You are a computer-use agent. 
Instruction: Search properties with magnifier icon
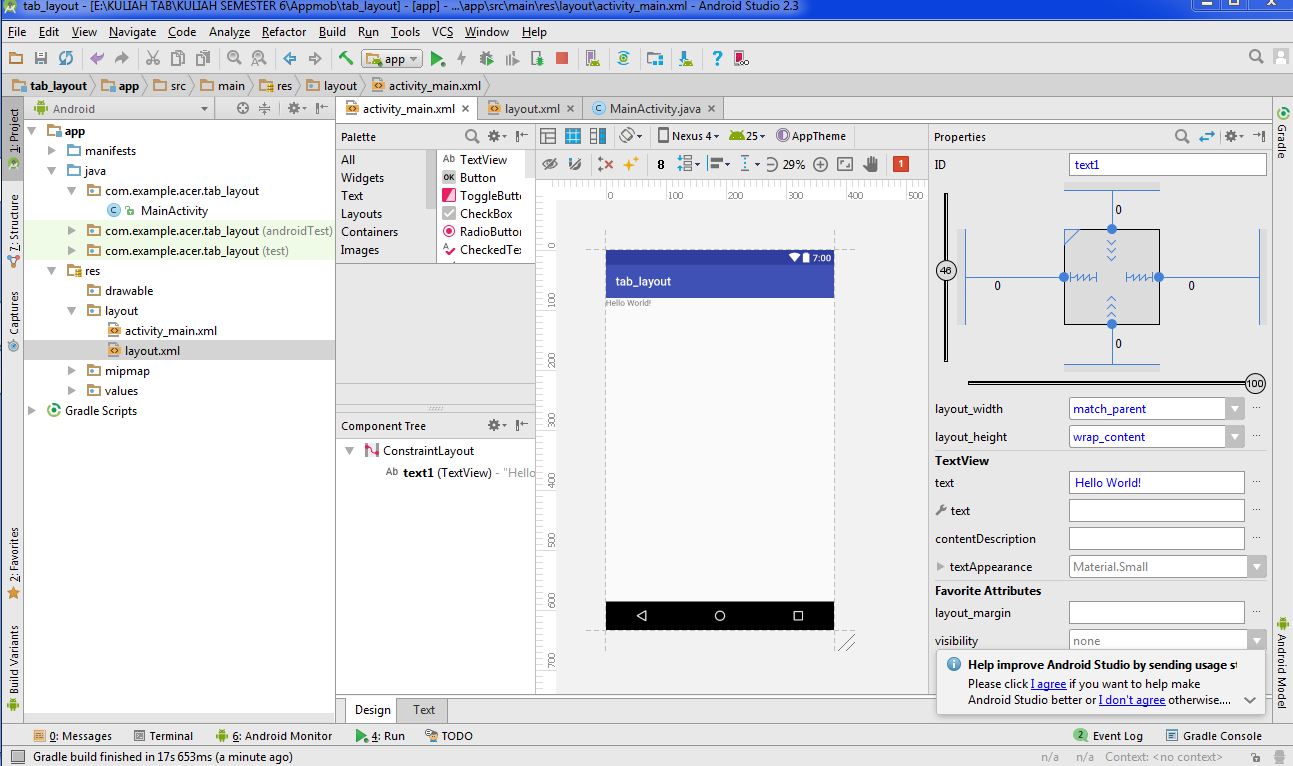(1182, 136)
